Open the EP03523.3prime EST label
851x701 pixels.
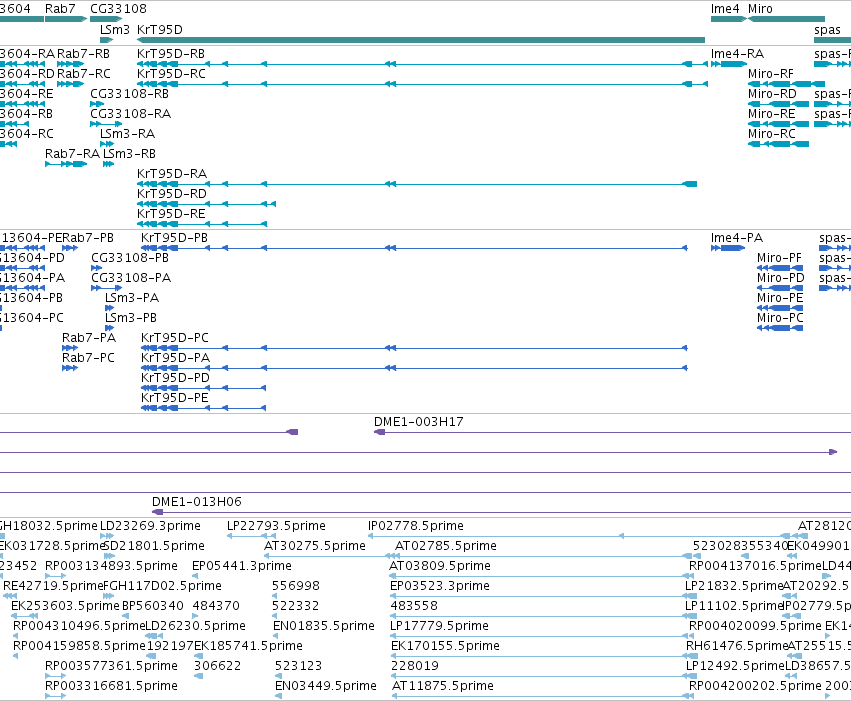tap(440, 586)
